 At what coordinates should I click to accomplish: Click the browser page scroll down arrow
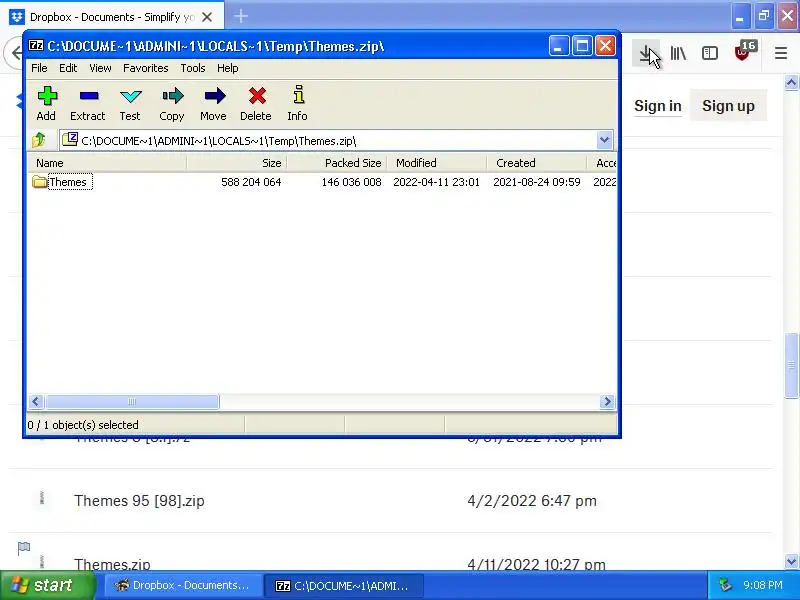[791, 562]
